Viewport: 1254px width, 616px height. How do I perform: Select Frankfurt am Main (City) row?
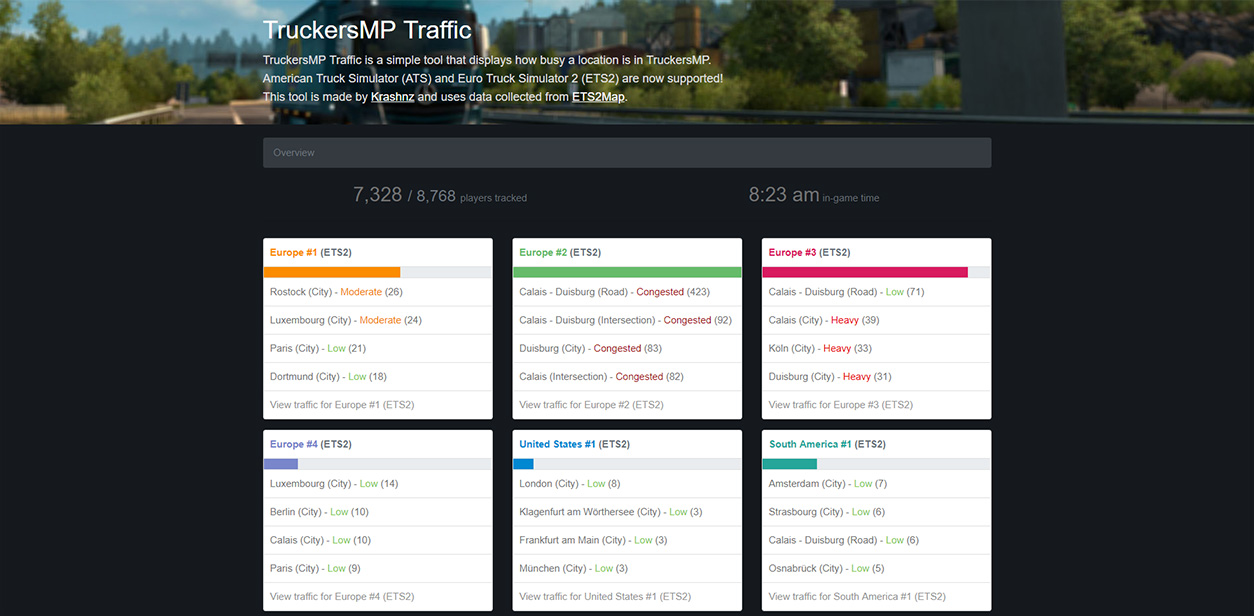click(627, 540)
